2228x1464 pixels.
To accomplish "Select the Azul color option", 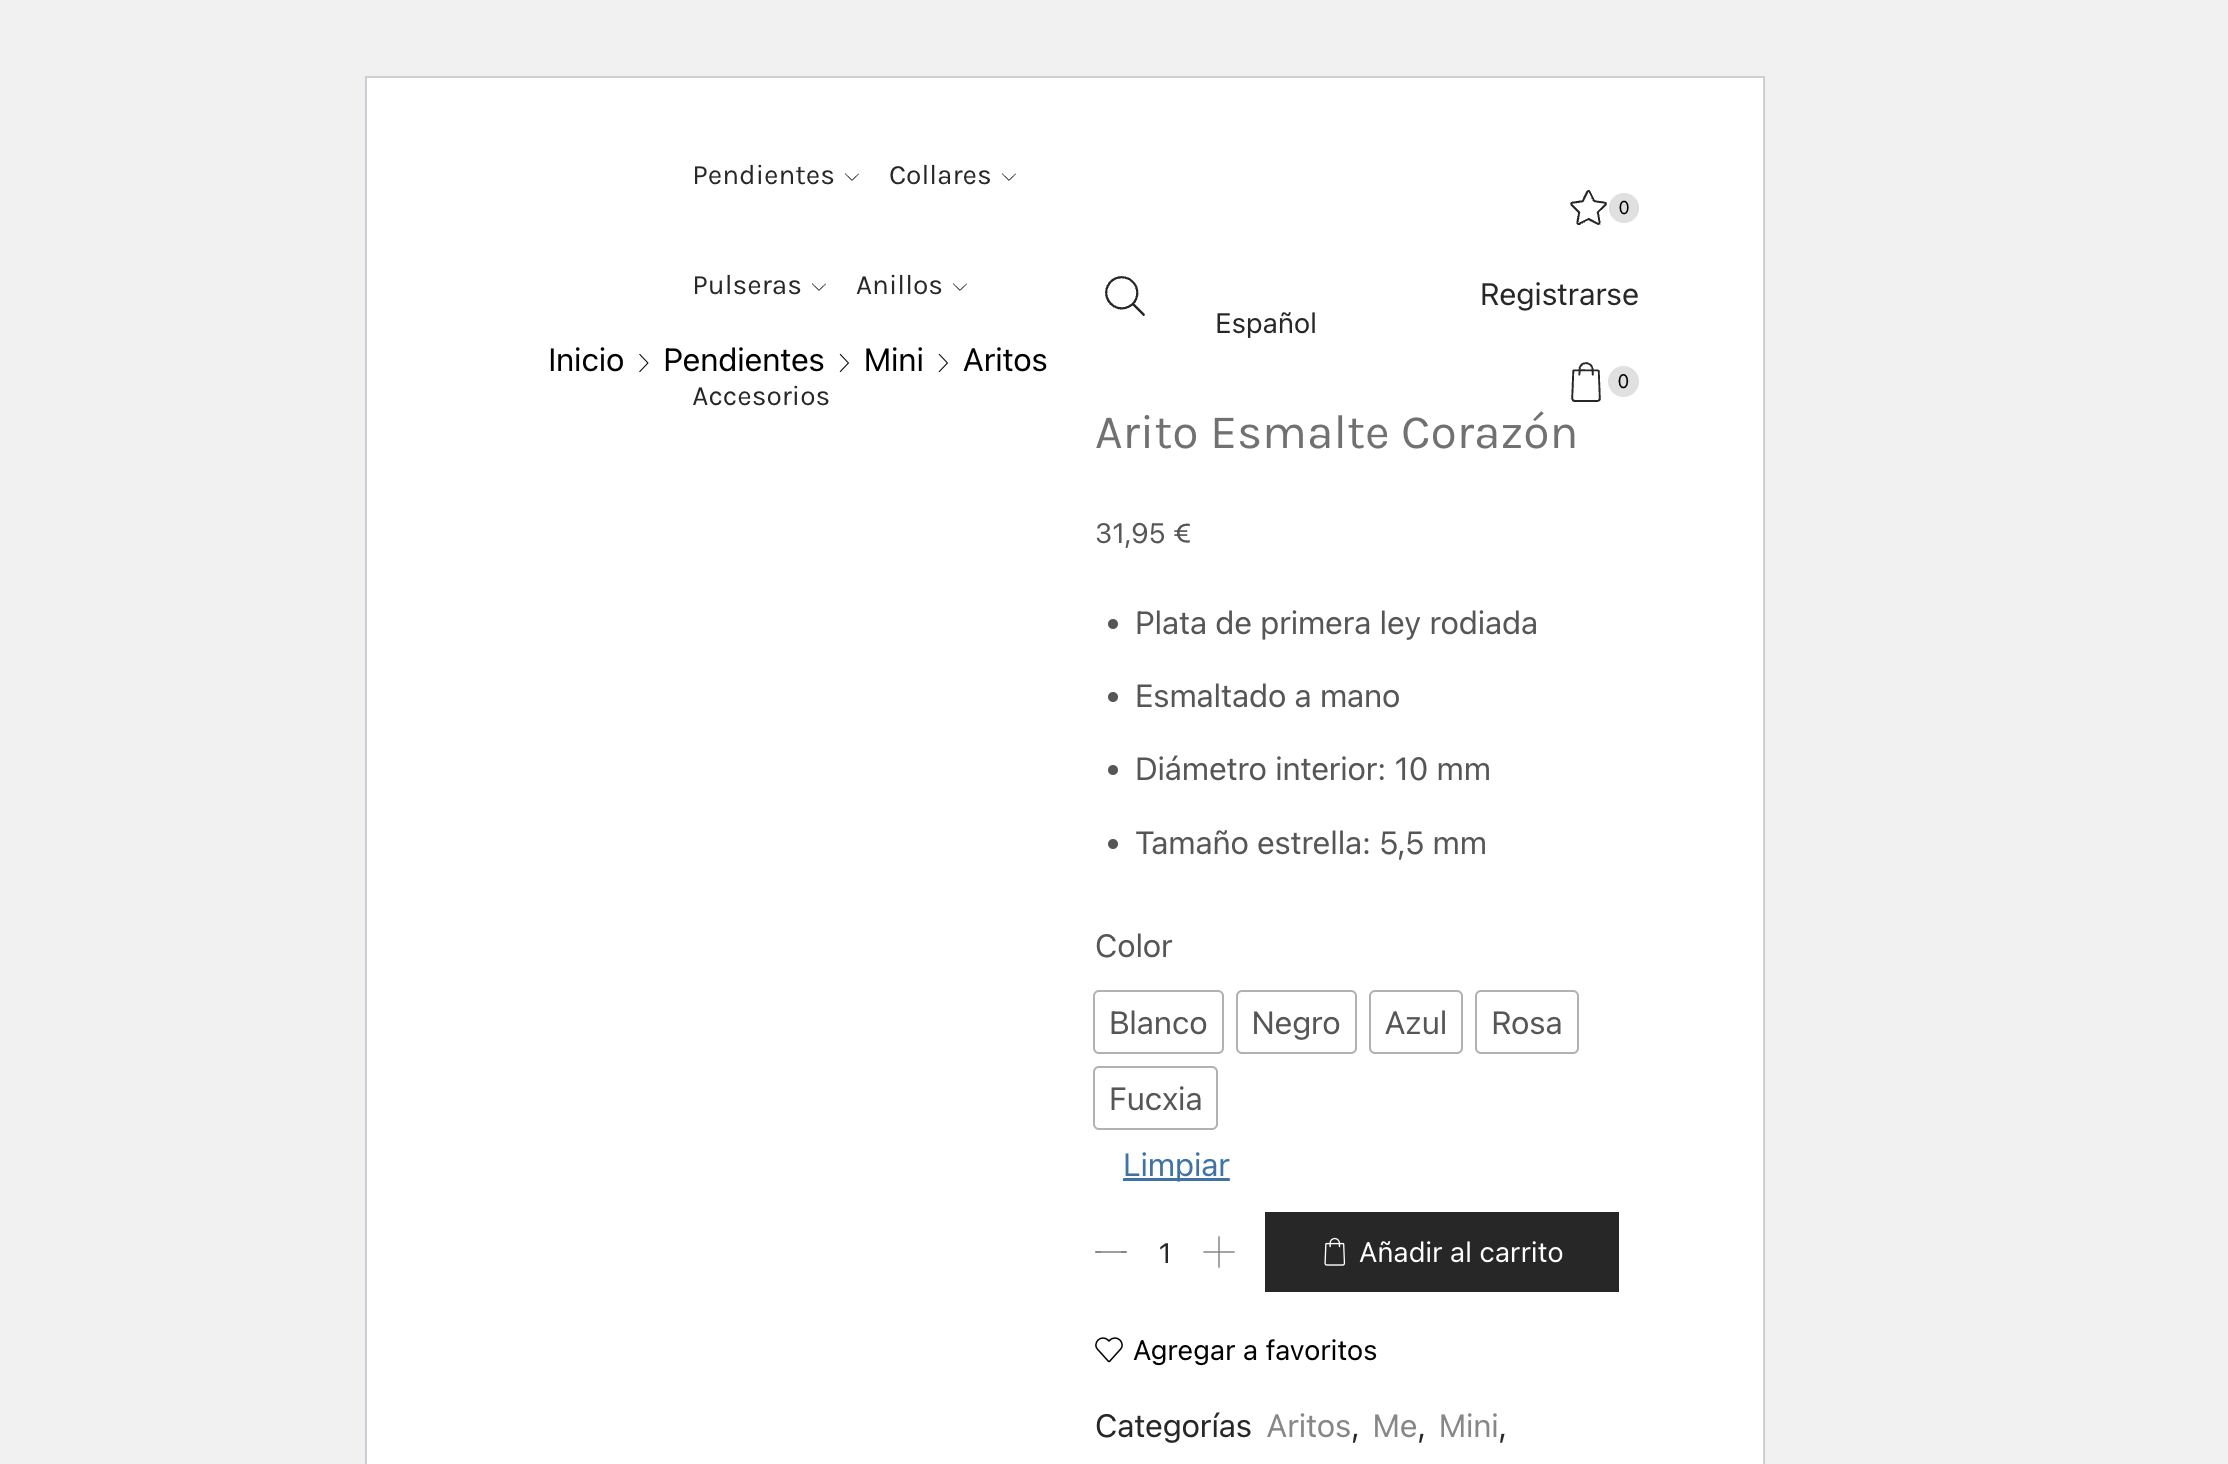I will pyautogui.click(x=1416, y=1022).
